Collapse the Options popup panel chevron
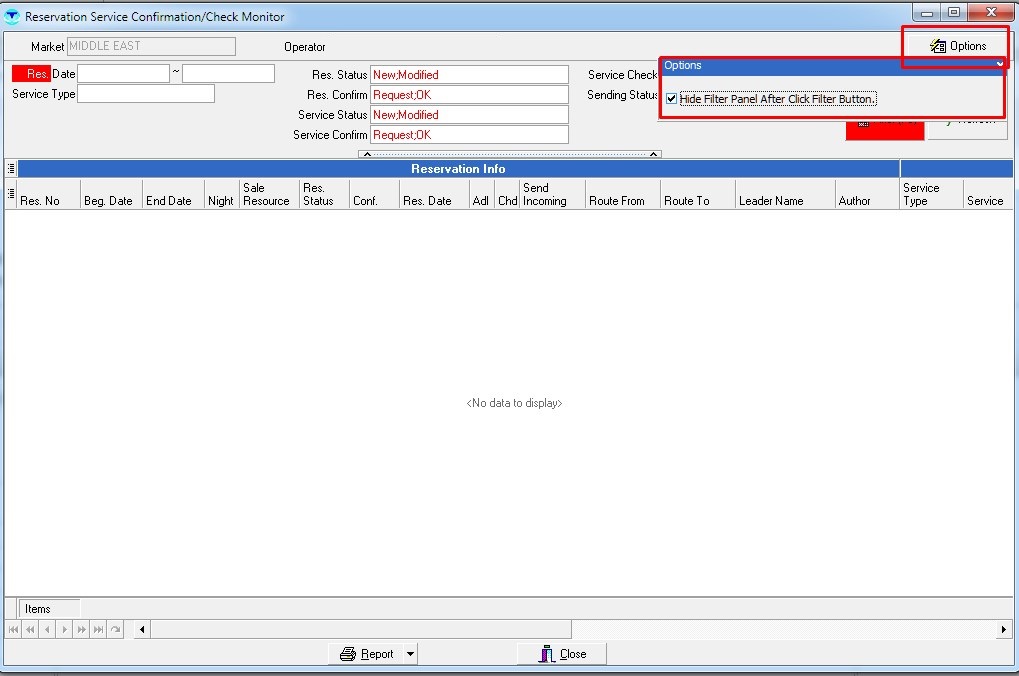 coord(999,65)
